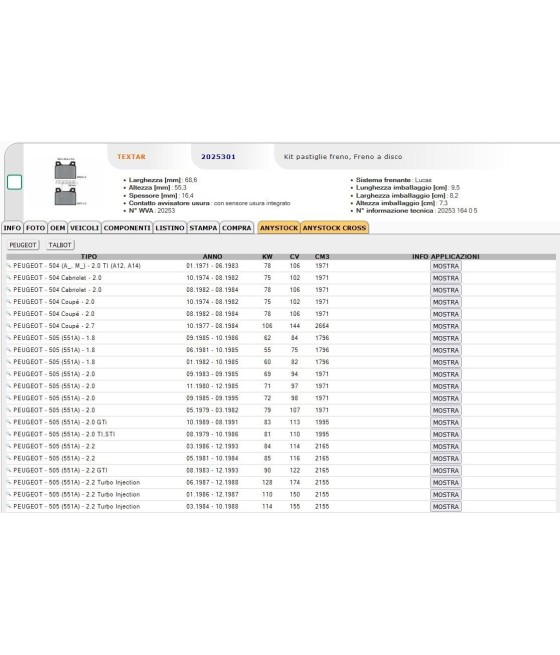Image resolution: width=560 pixels, height=655 pixels.
Task: Open the ANYSTOCK CROSS tab
Action: click(334, 228)
